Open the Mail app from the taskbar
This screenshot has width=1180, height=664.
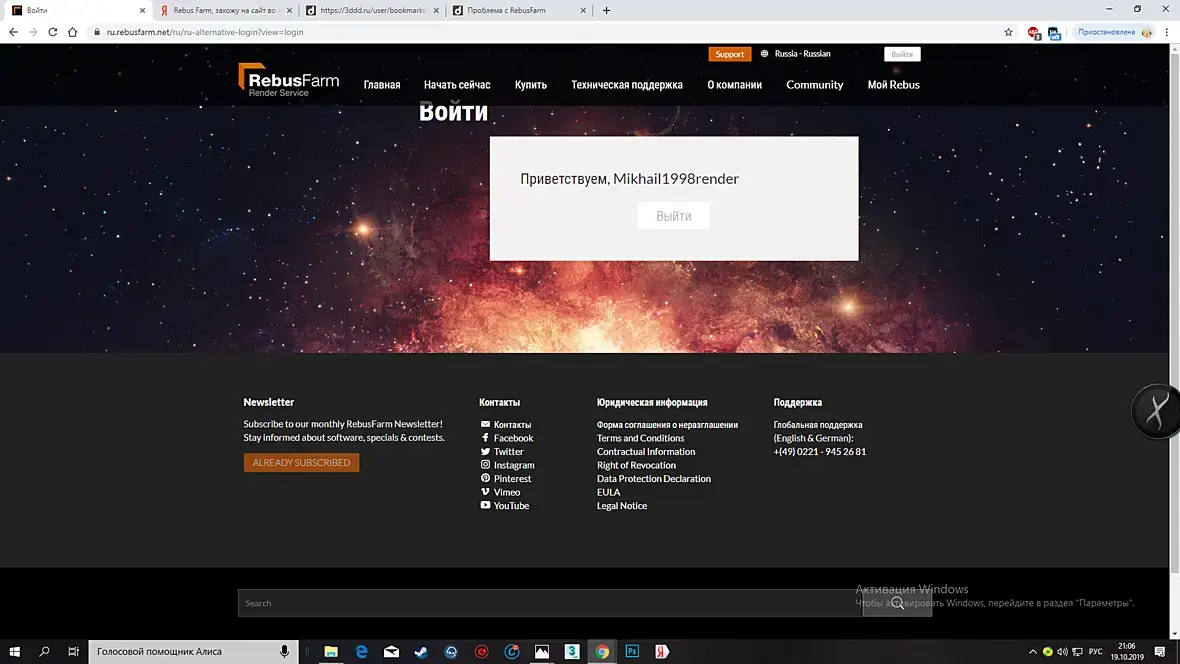click(x=391, y=651)
